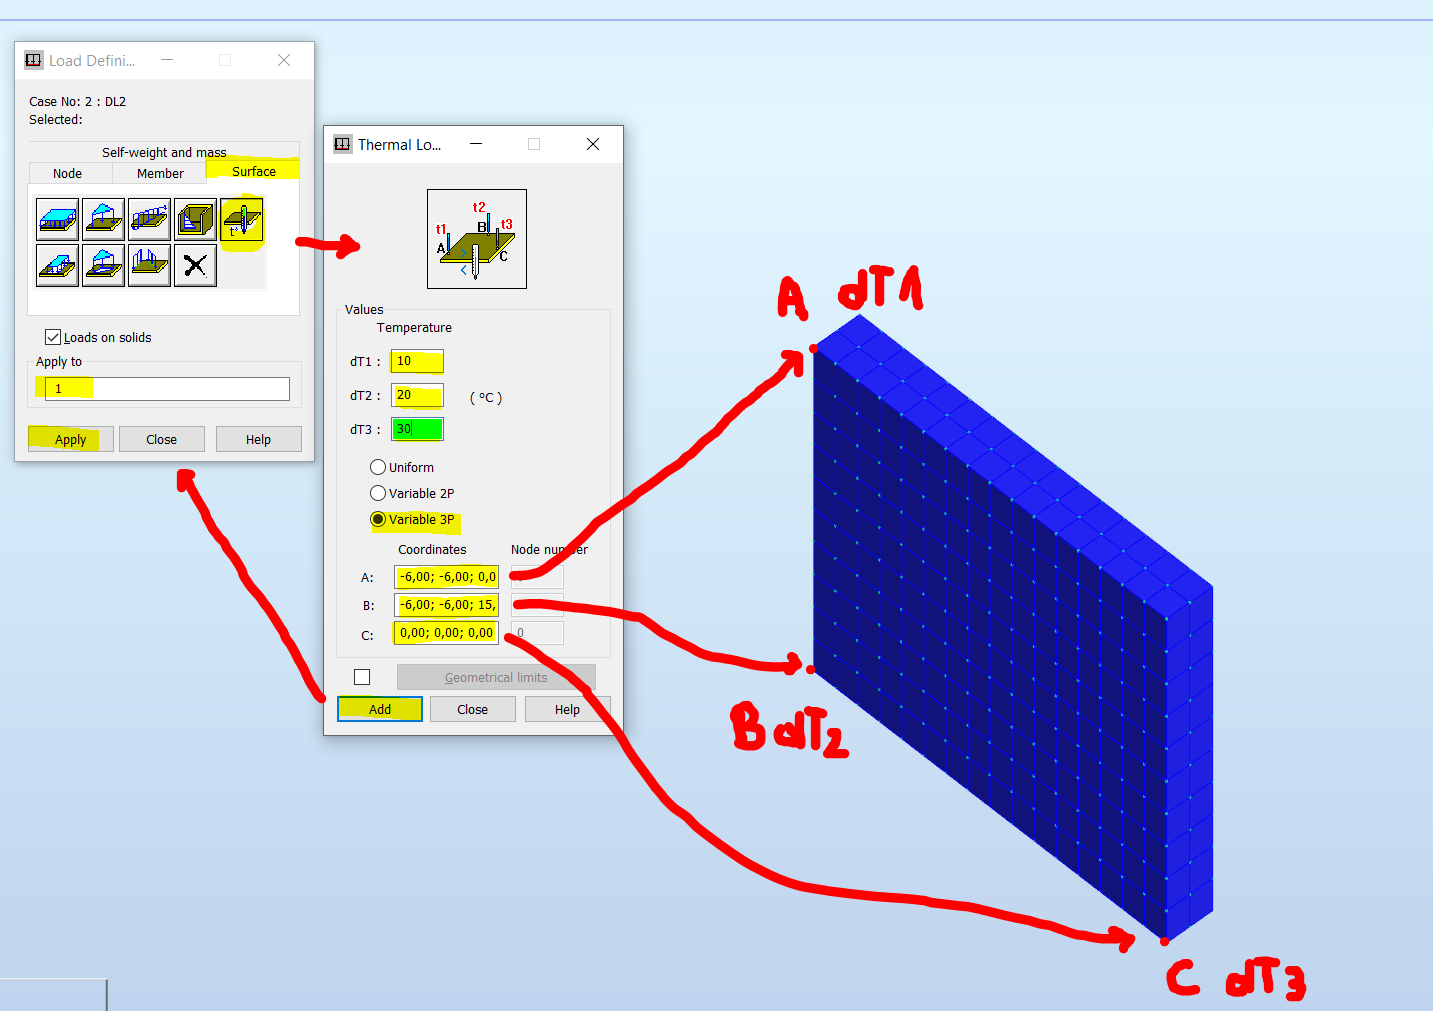Switch to the Member tab
Image resolution: width=1433 pixels, height=1011 pixels.
pos(159,173)
